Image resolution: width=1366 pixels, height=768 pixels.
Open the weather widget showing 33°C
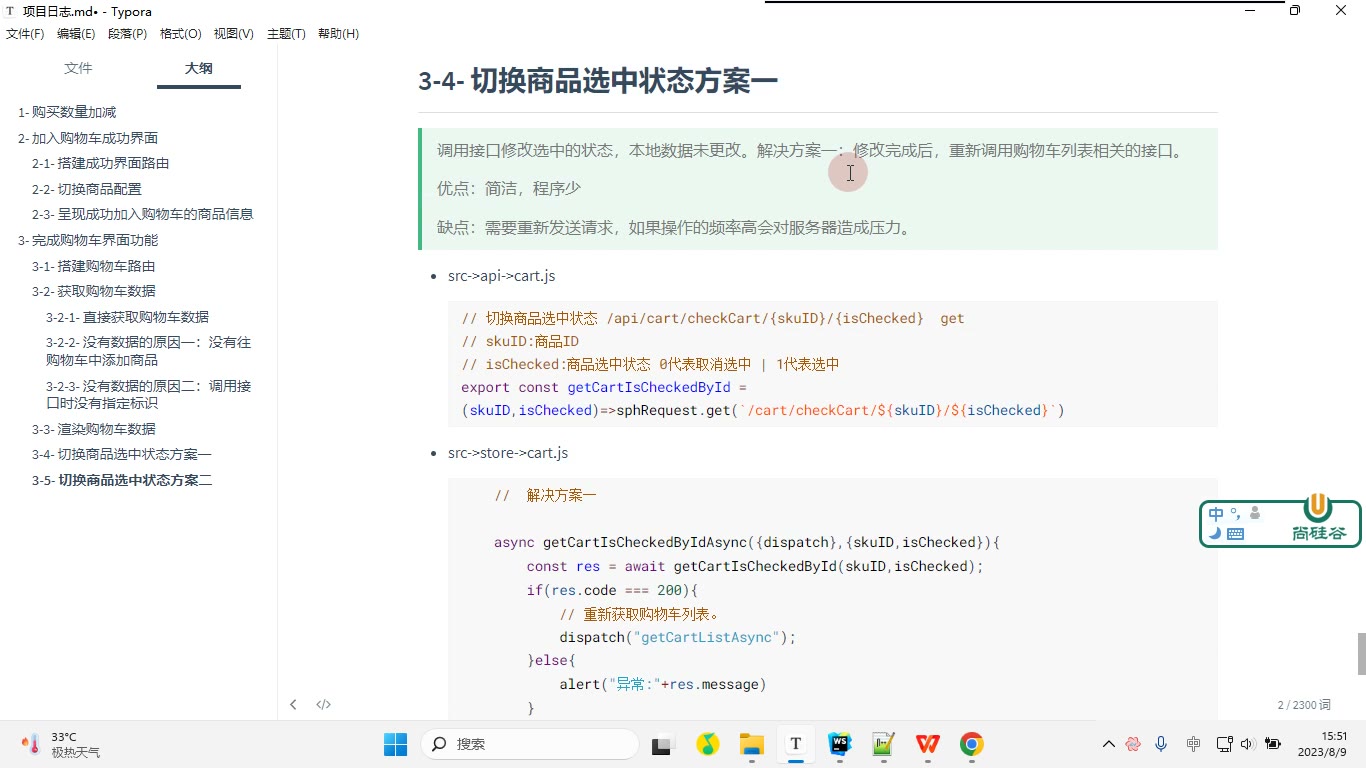pos(62,744)
